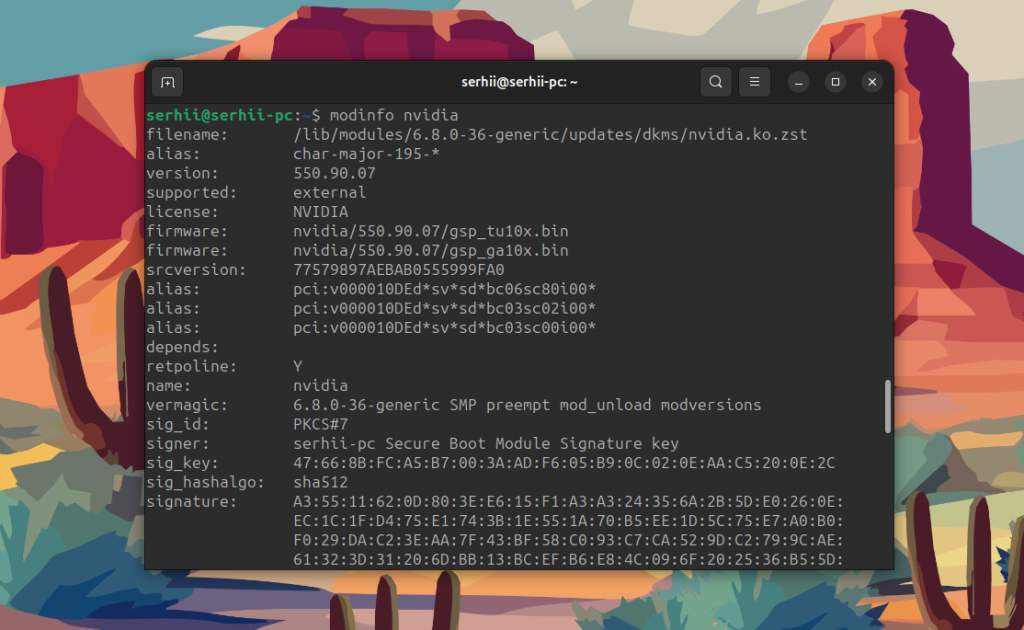Click the pci alias ending bc03sc00i00*
Viewport: 1024px width, 630px height.
(444, 328)
